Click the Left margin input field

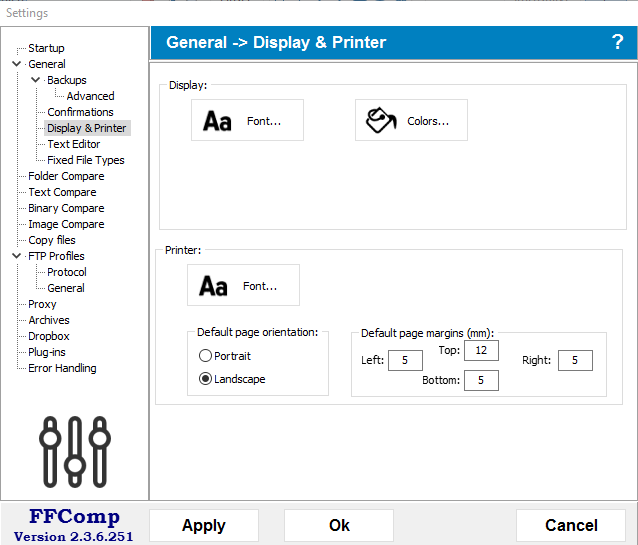click(x=405, y=360)
